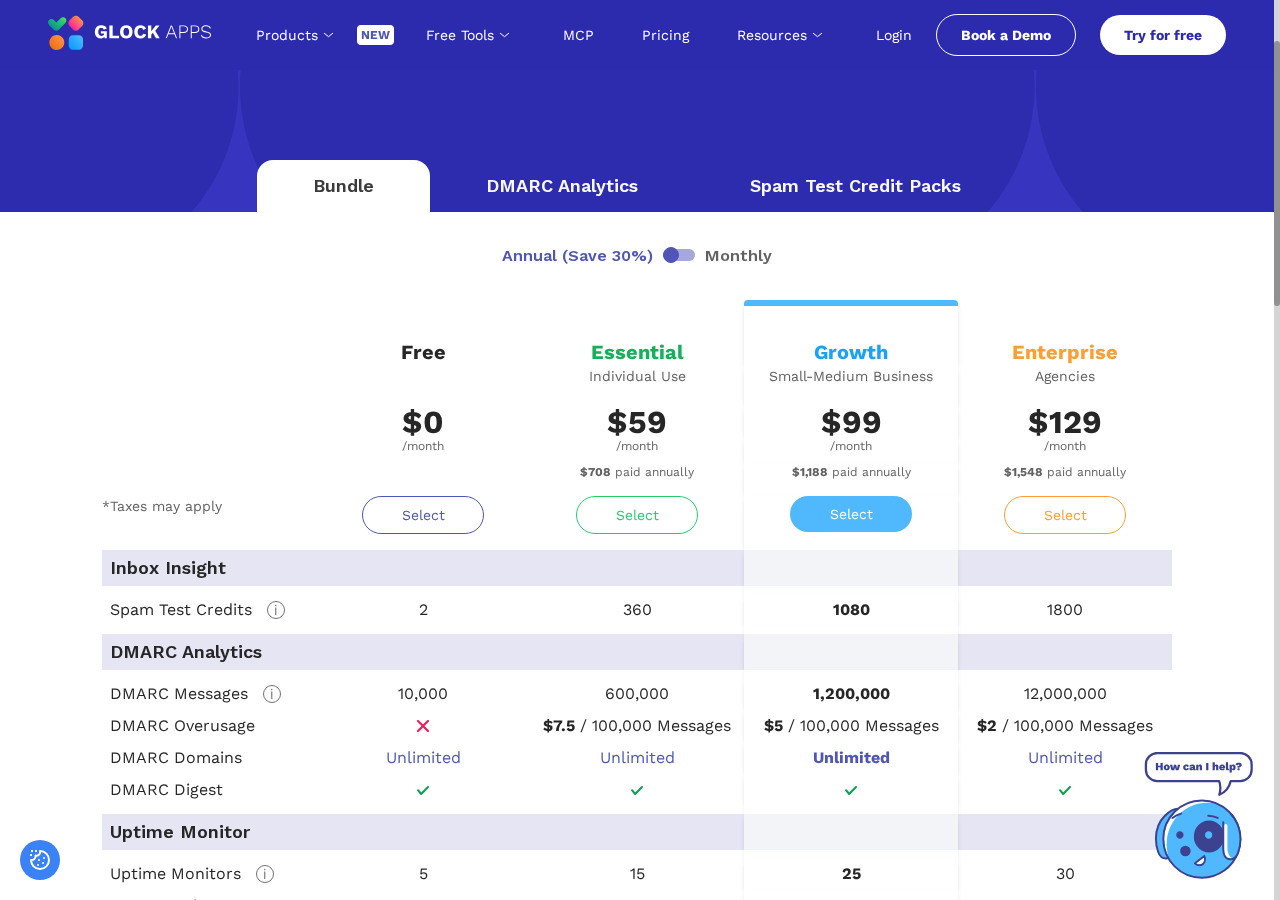Go to Pricing in the navbar
Screen dimensions: 1280x900
666,35
